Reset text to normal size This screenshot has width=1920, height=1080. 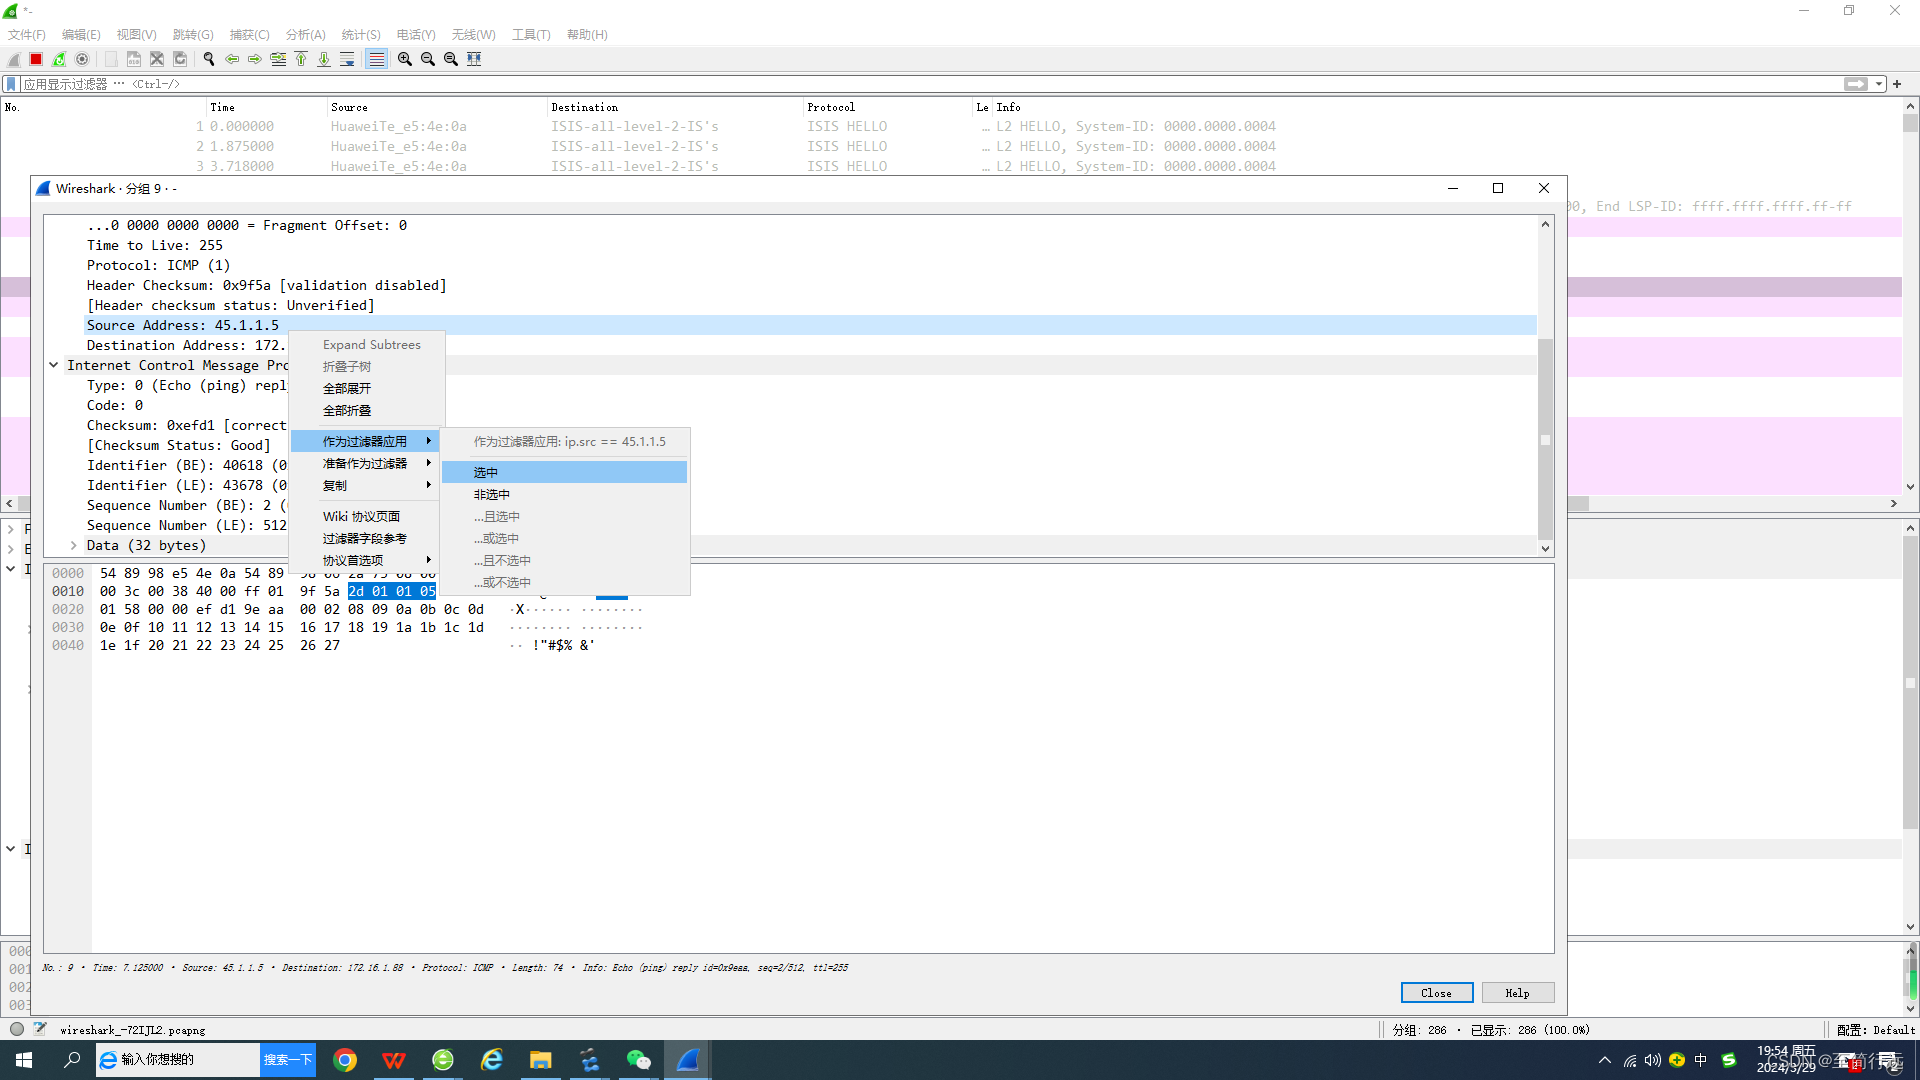[x=451, y=59]
